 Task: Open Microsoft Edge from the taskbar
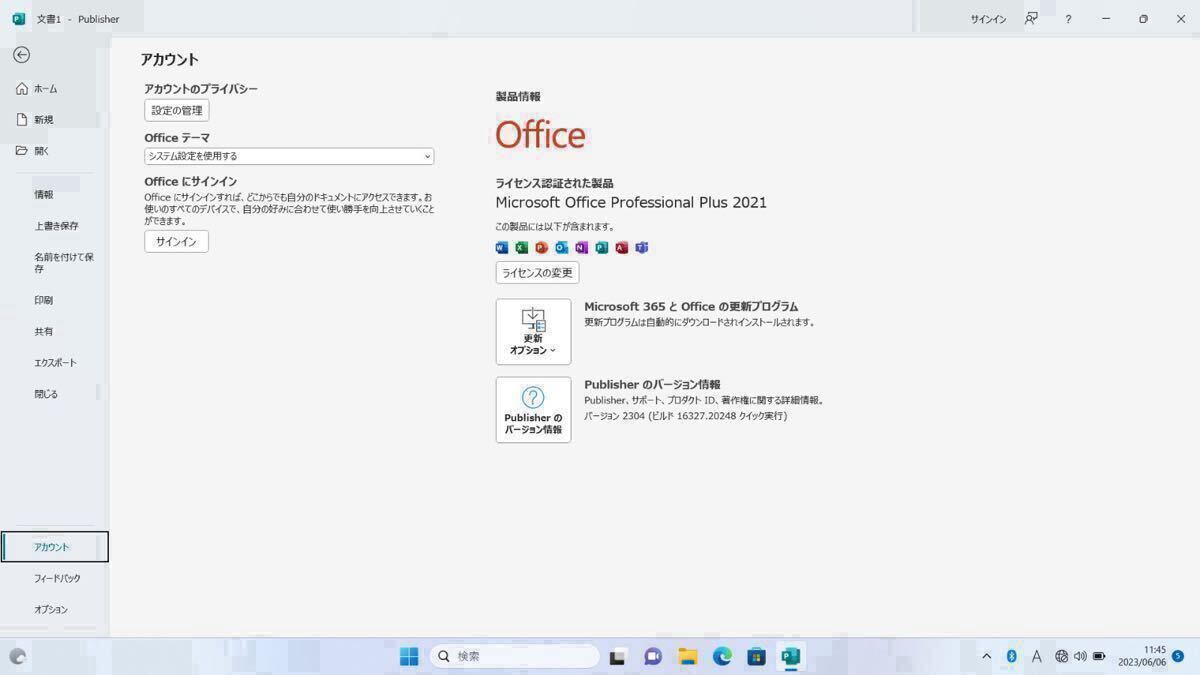tap(722, 656)
